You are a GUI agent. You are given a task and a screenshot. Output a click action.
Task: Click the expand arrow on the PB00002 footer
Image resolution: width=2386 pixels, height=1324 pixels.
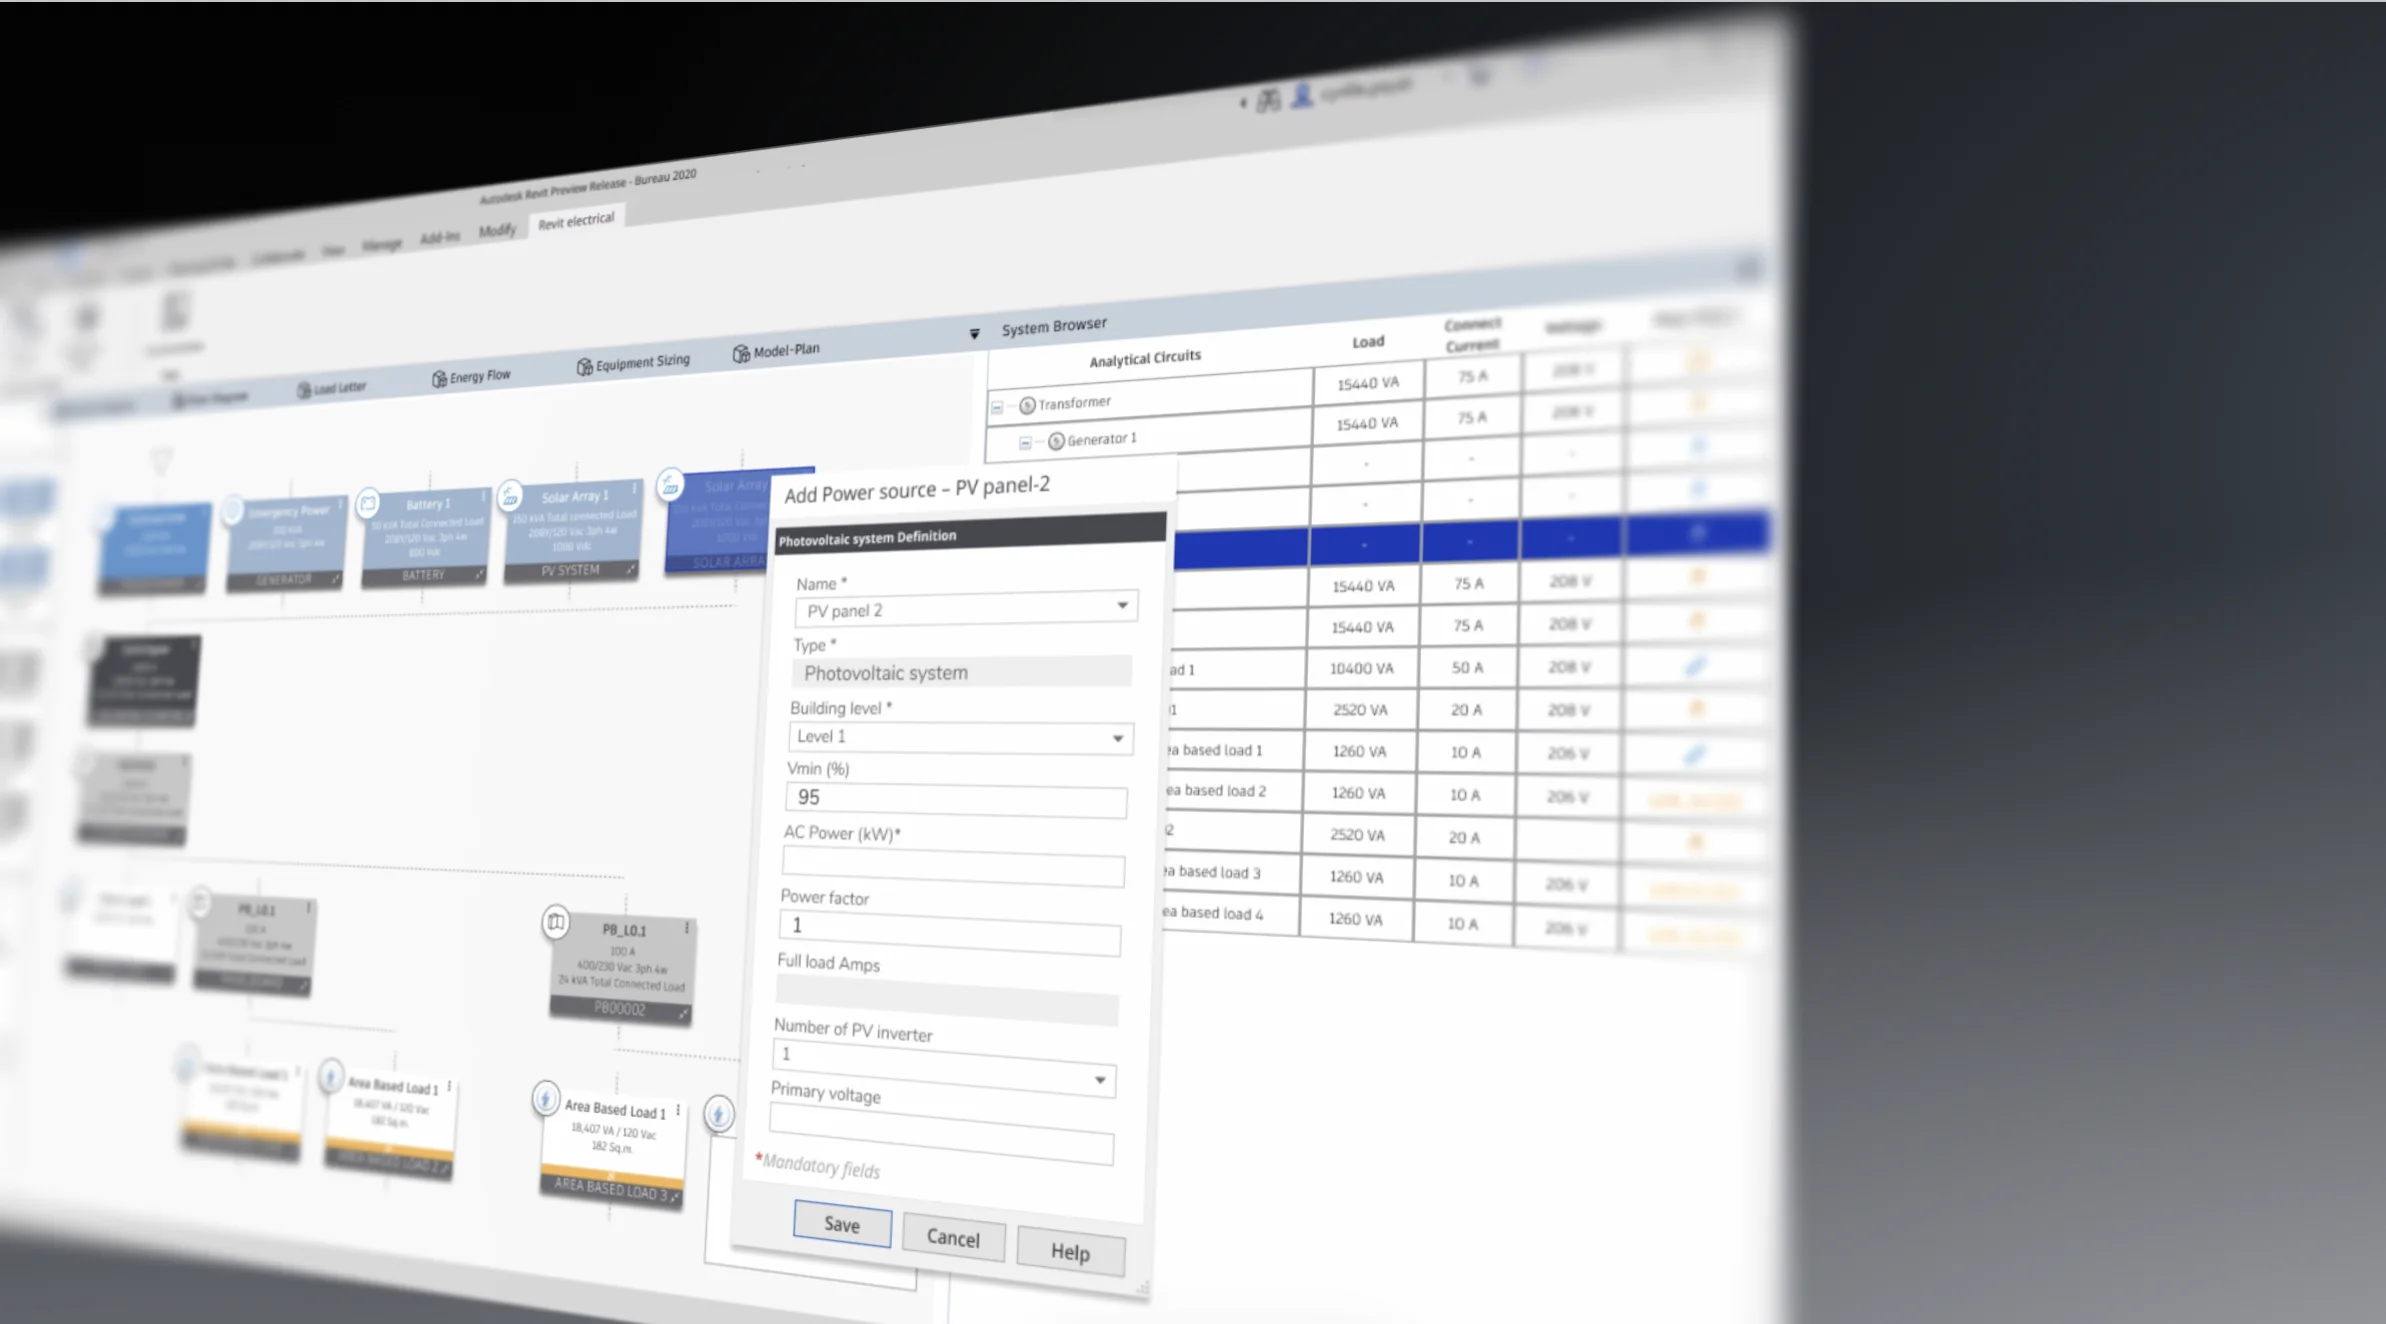coord(683,1014)
